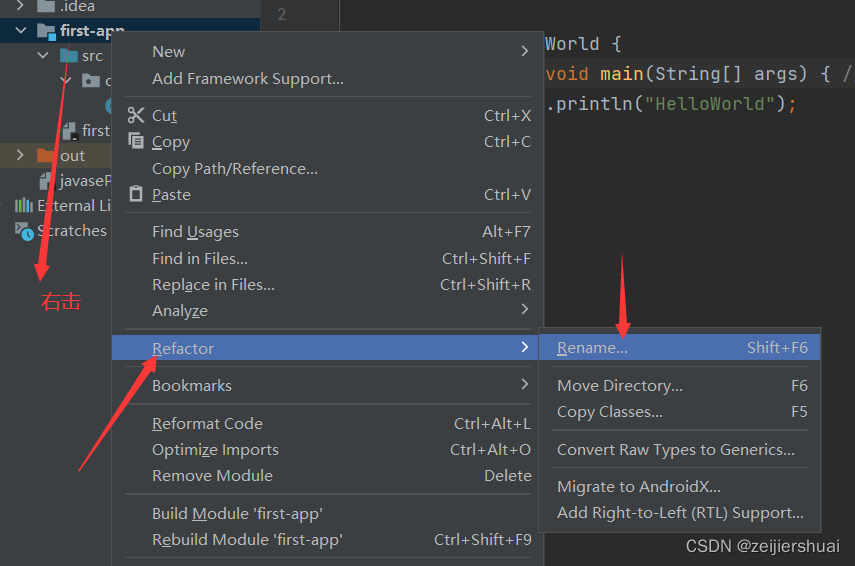Expand the .idea folder node
Viewport: 855px width, 566px height.
tap(20, 5)
